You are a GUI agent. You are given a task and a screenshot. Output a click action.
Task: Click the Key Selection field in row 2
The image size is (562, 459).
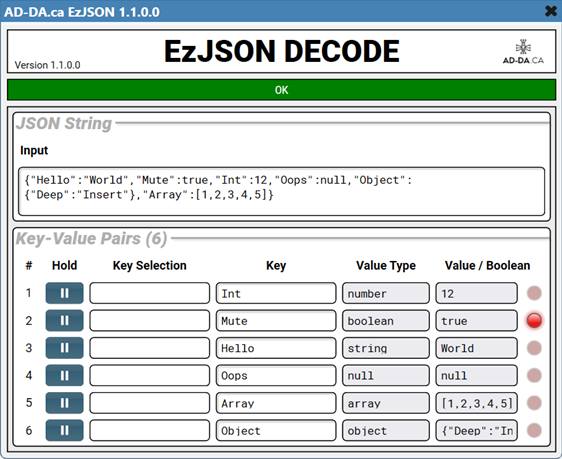[x=149, y=320]
